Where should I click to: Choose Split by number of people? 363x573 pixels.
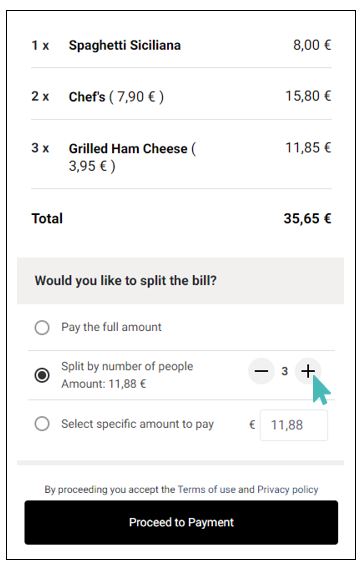(42, 375)
